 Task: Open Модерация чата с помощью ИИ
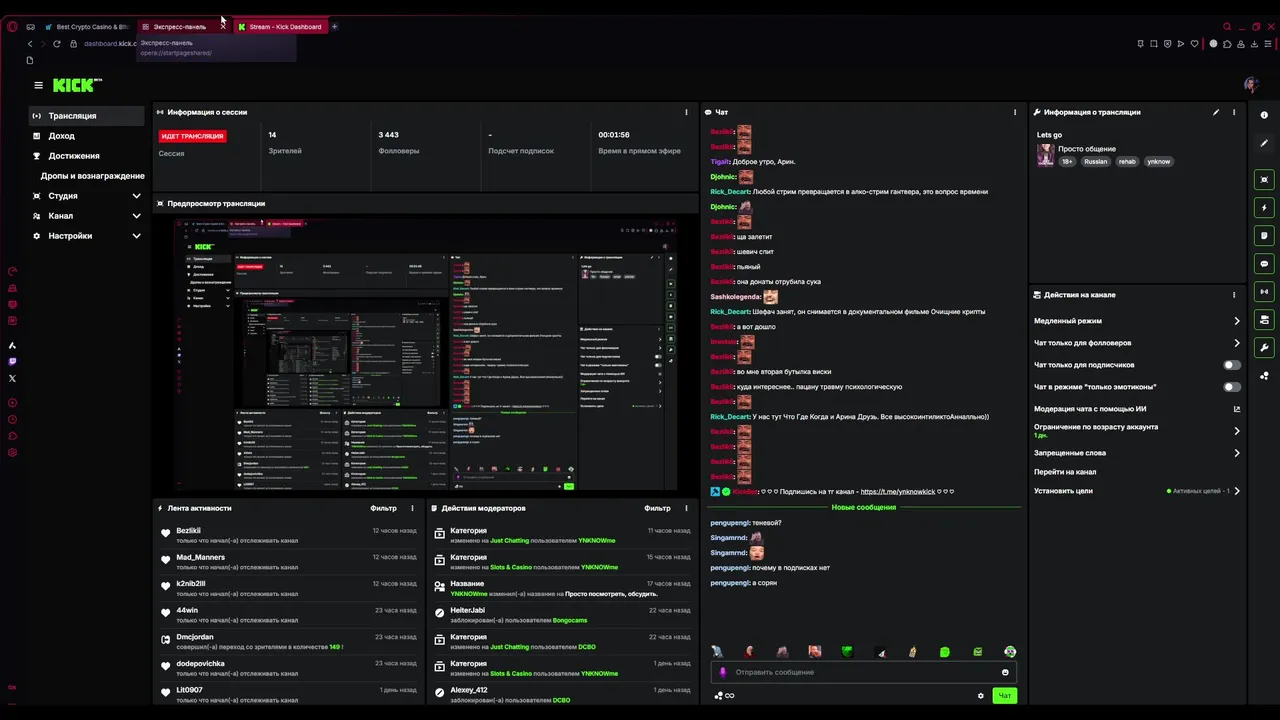tap(1137, 409)
